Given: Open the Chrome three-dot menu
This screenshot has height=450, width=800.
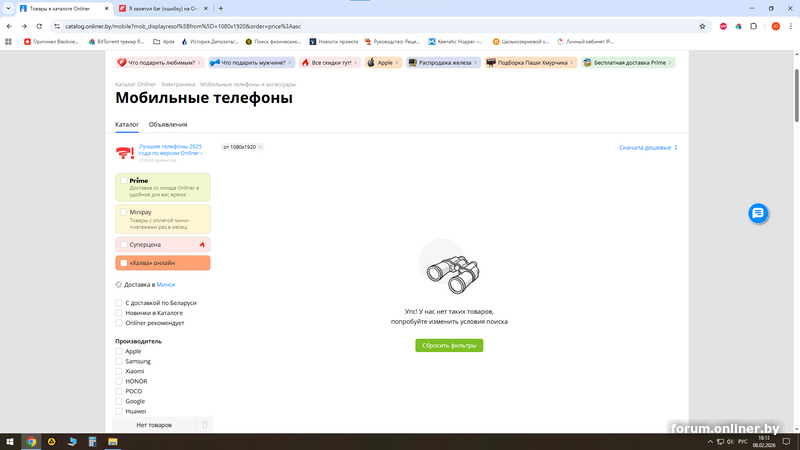Looking at the screenshot, I should (790, 26).
